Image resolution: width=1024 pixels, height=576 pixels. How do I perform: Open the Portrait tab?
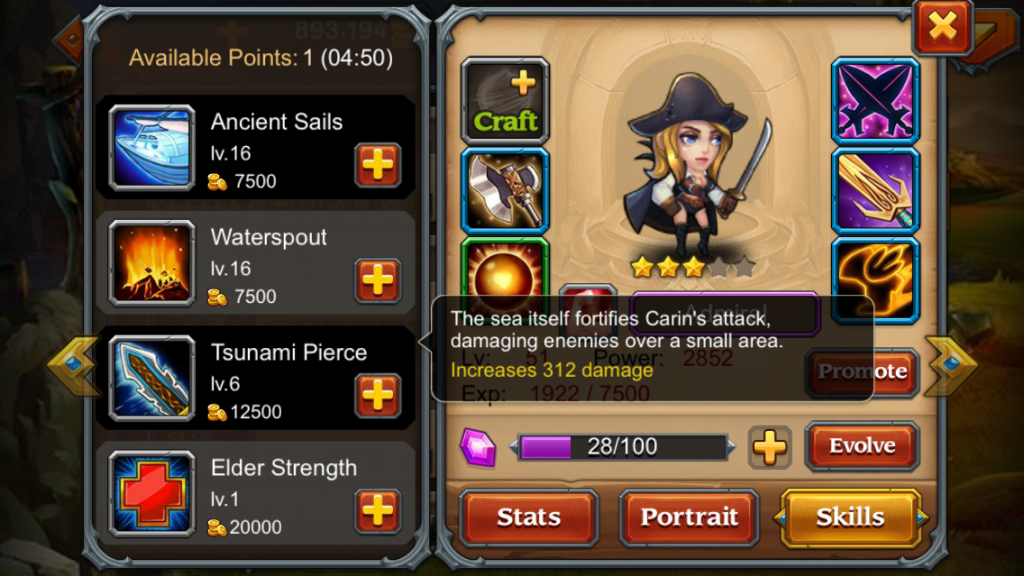pyautogui.click(x=689, y=517)
